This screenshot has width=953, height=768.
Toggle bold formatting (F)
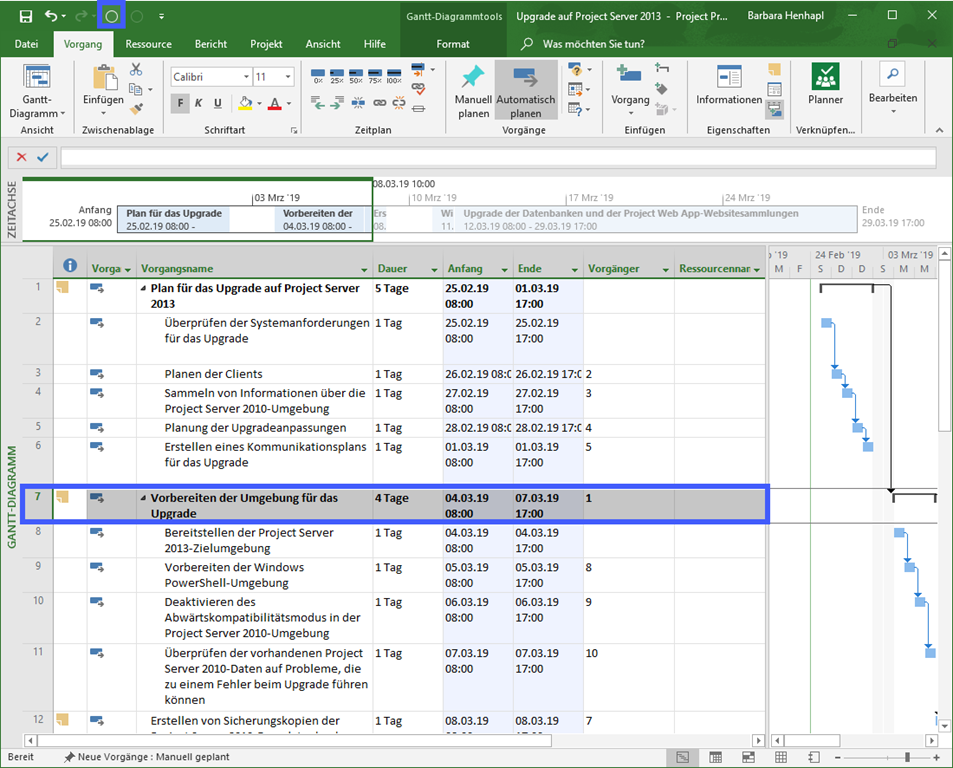pos(181,103)
